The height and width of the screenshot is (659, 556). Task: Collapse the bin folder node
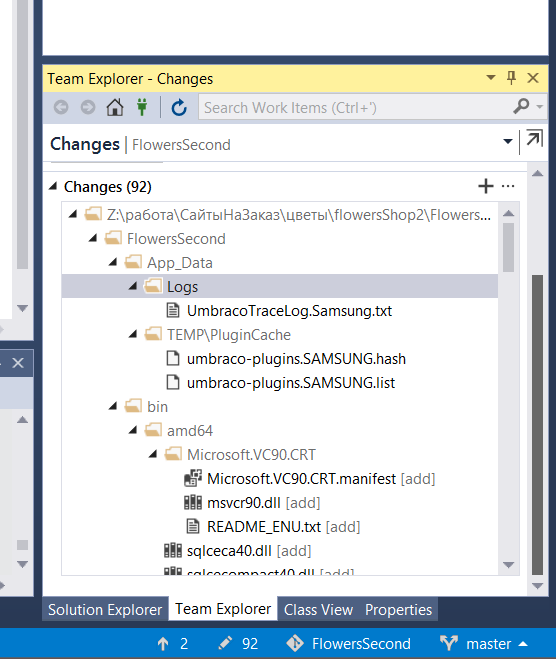point(113,406)
